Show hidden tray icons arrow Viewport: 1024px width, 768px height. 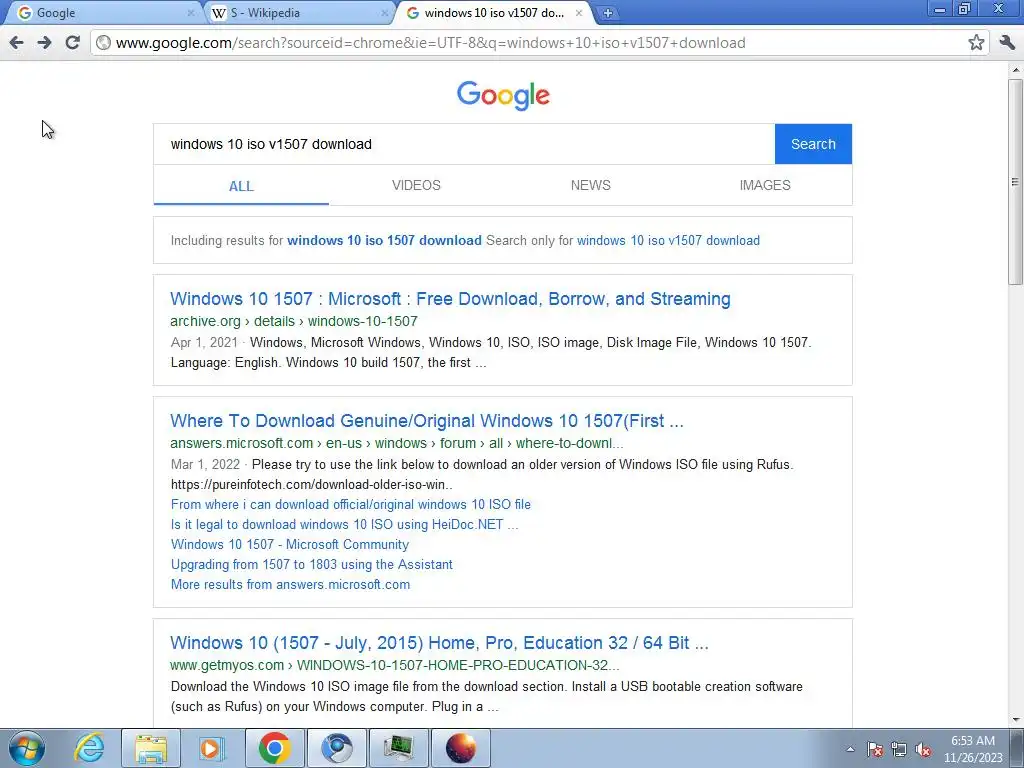pos(850,749)
